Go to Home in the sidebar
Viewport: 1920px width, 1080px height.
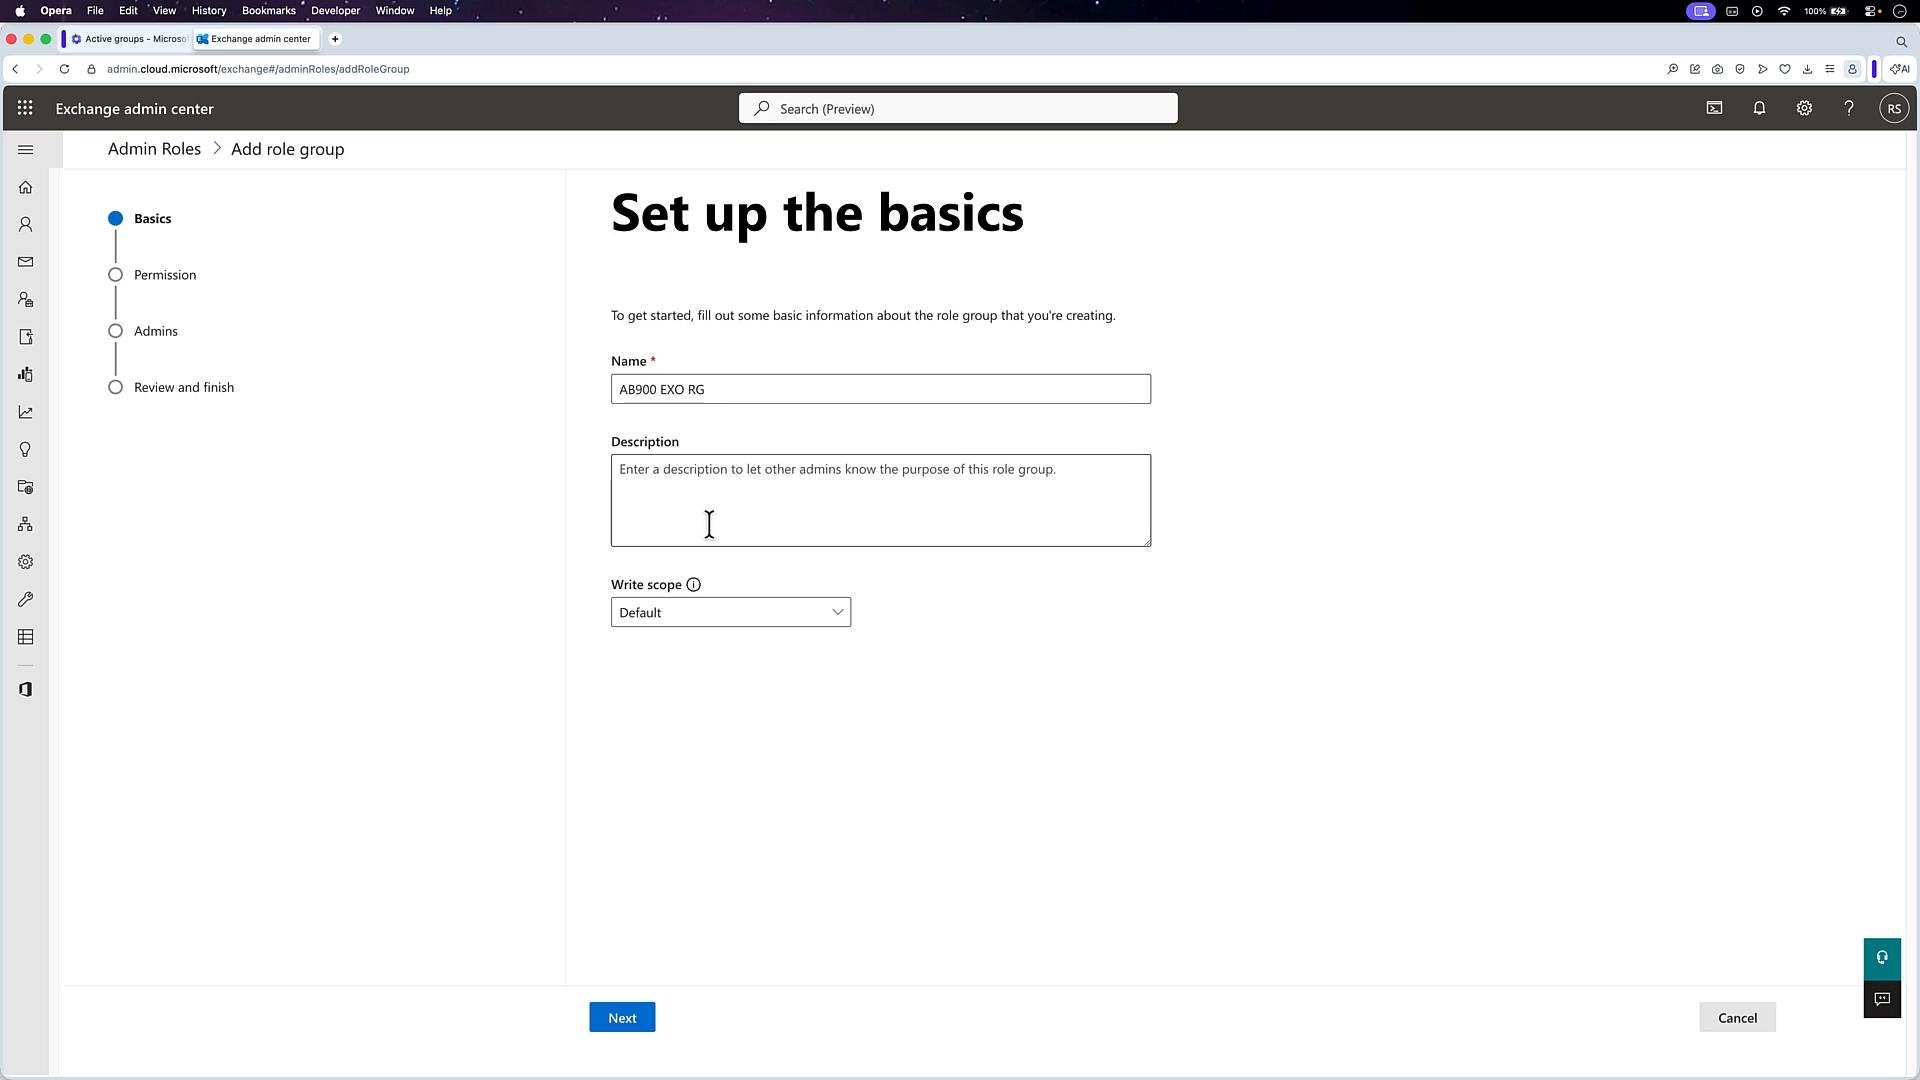click(x=26, y=187)
